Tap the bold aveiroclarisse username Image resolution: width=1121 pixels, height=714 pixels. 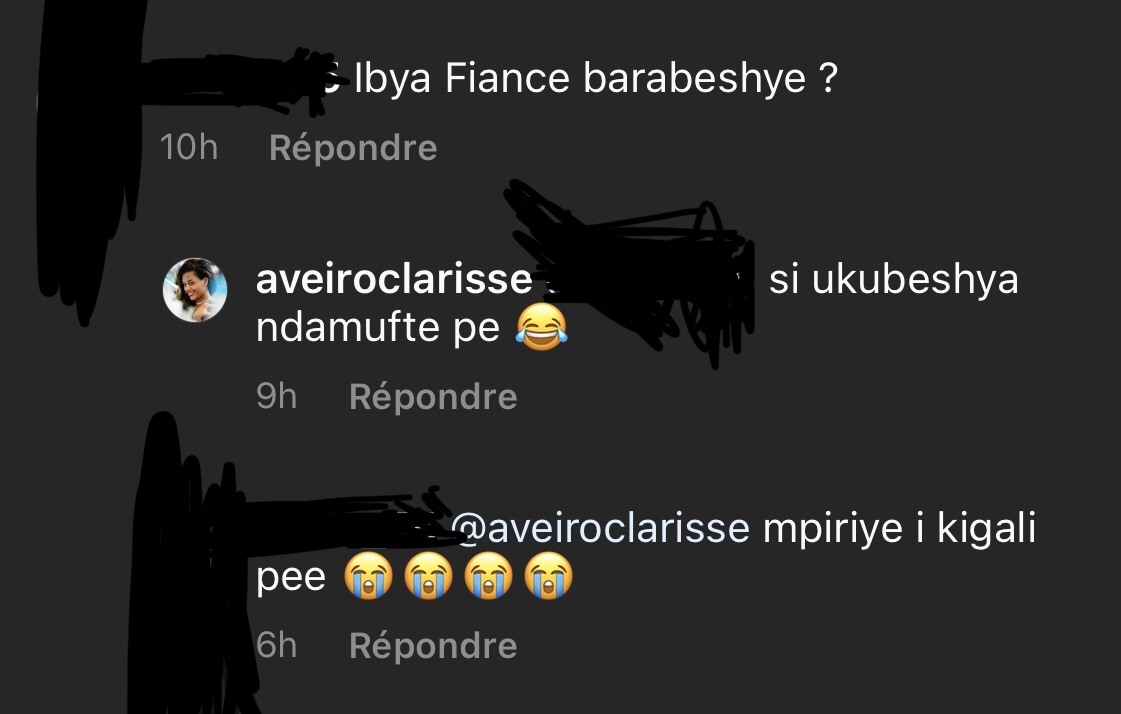pos(394,279)
